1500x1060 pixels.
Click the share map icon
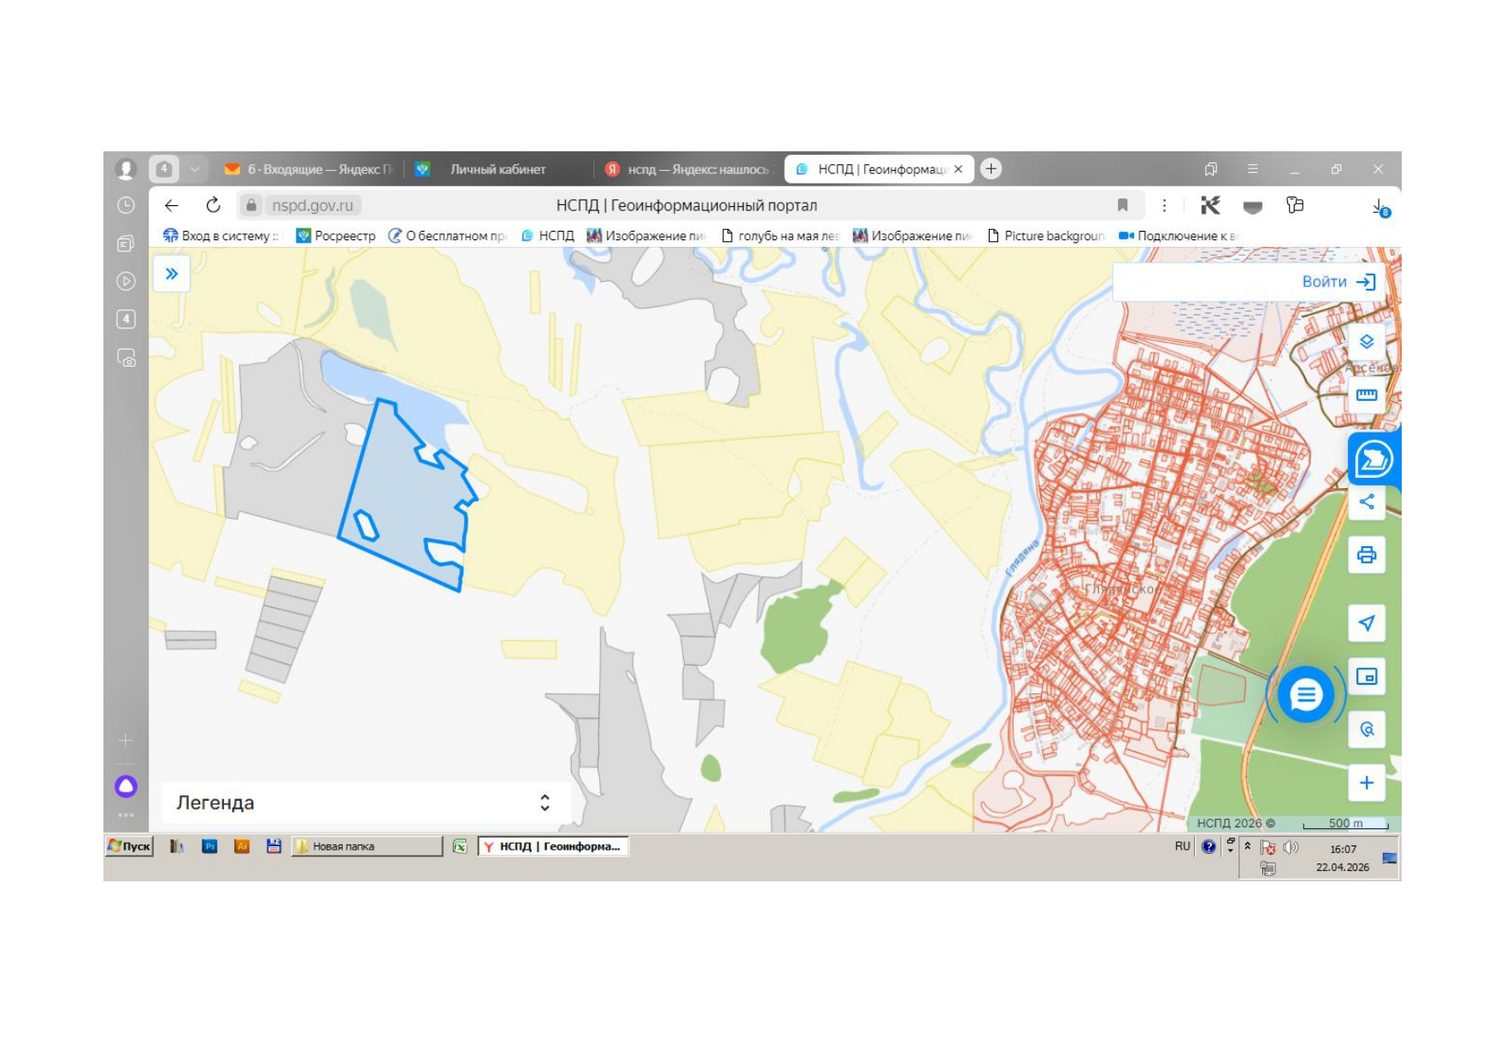1366,502
